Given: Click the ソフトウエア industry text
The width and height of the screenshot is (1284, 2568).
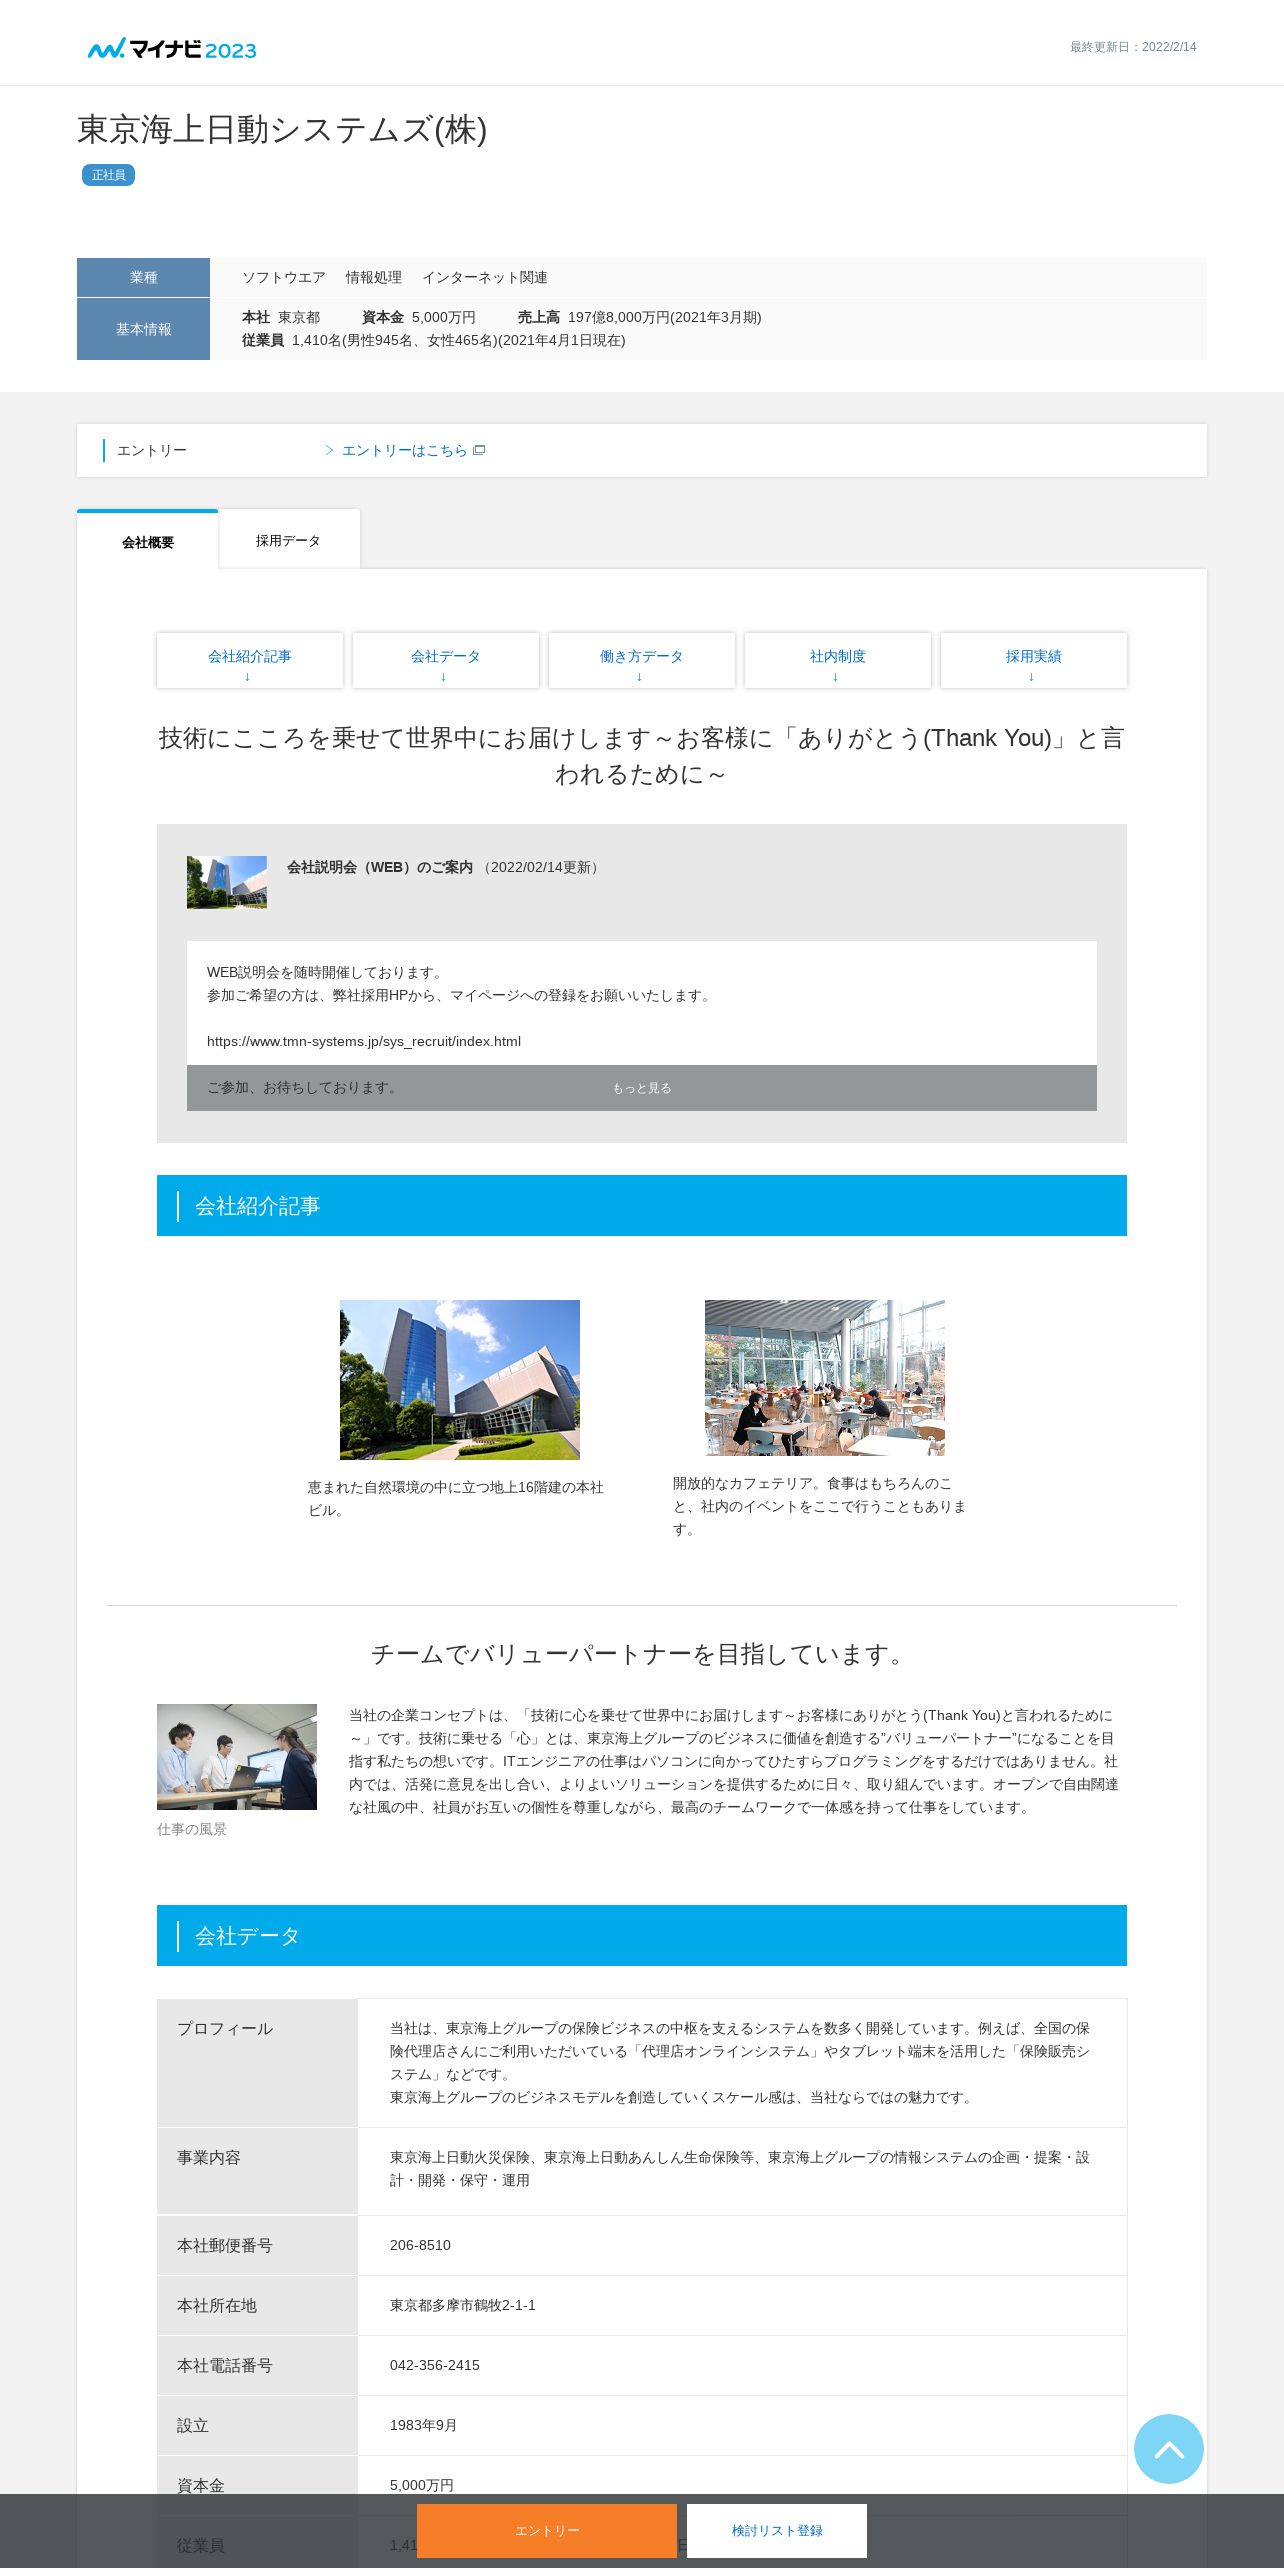Looking at the screenshot, I should tap(284, 277).
